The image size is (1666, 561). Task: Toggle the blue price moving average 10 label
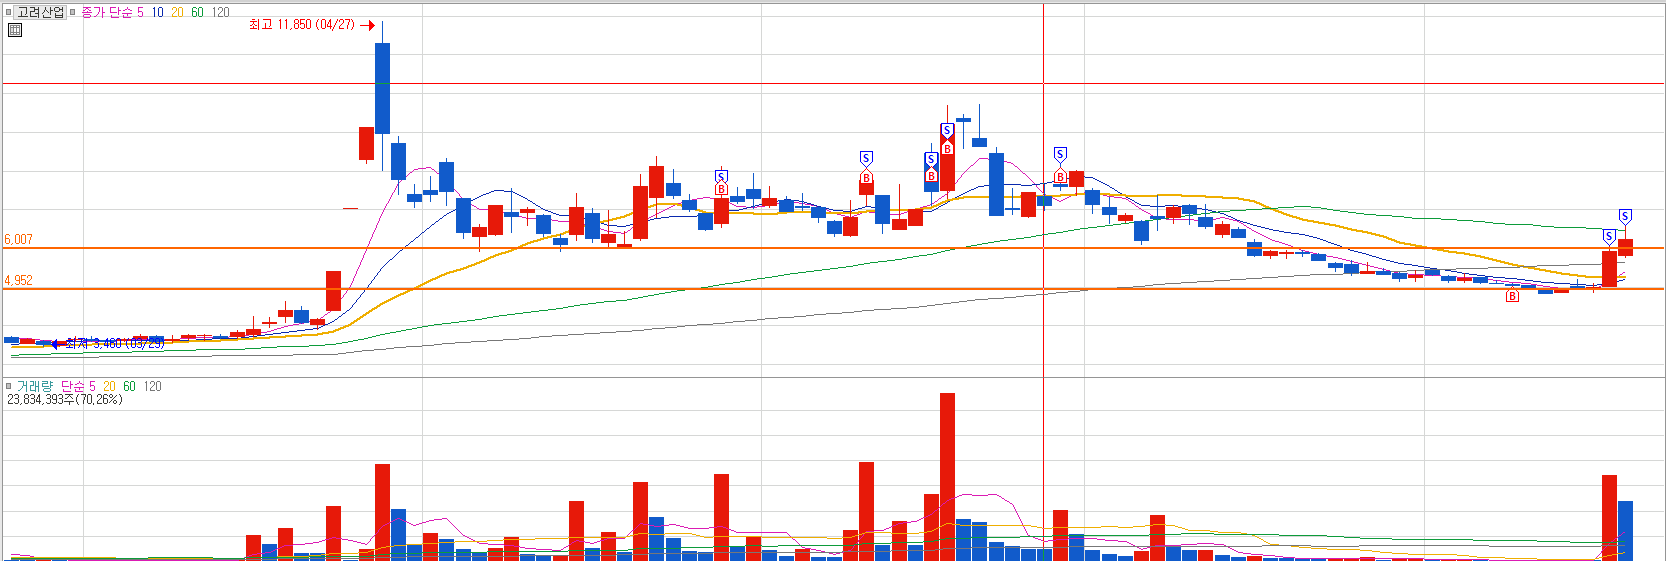[157, 12]
